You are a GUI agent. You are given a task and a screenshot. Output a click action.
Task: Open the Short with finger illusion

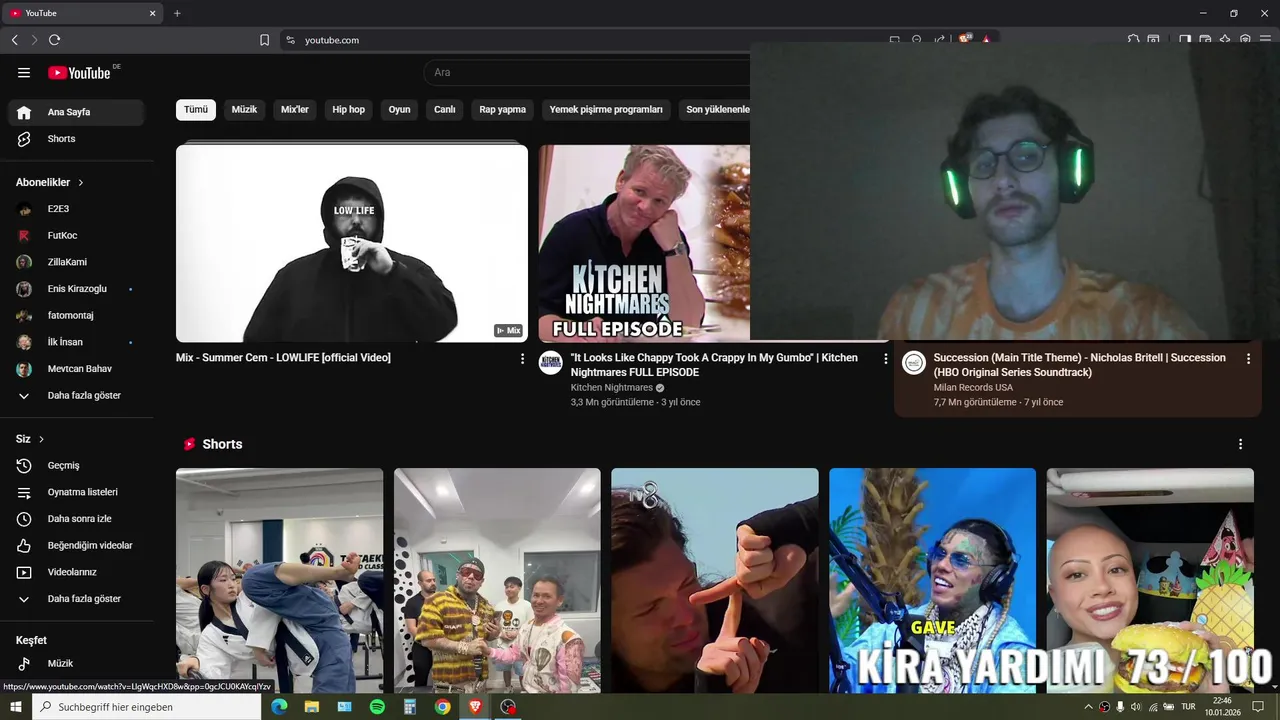pos(715,580)
